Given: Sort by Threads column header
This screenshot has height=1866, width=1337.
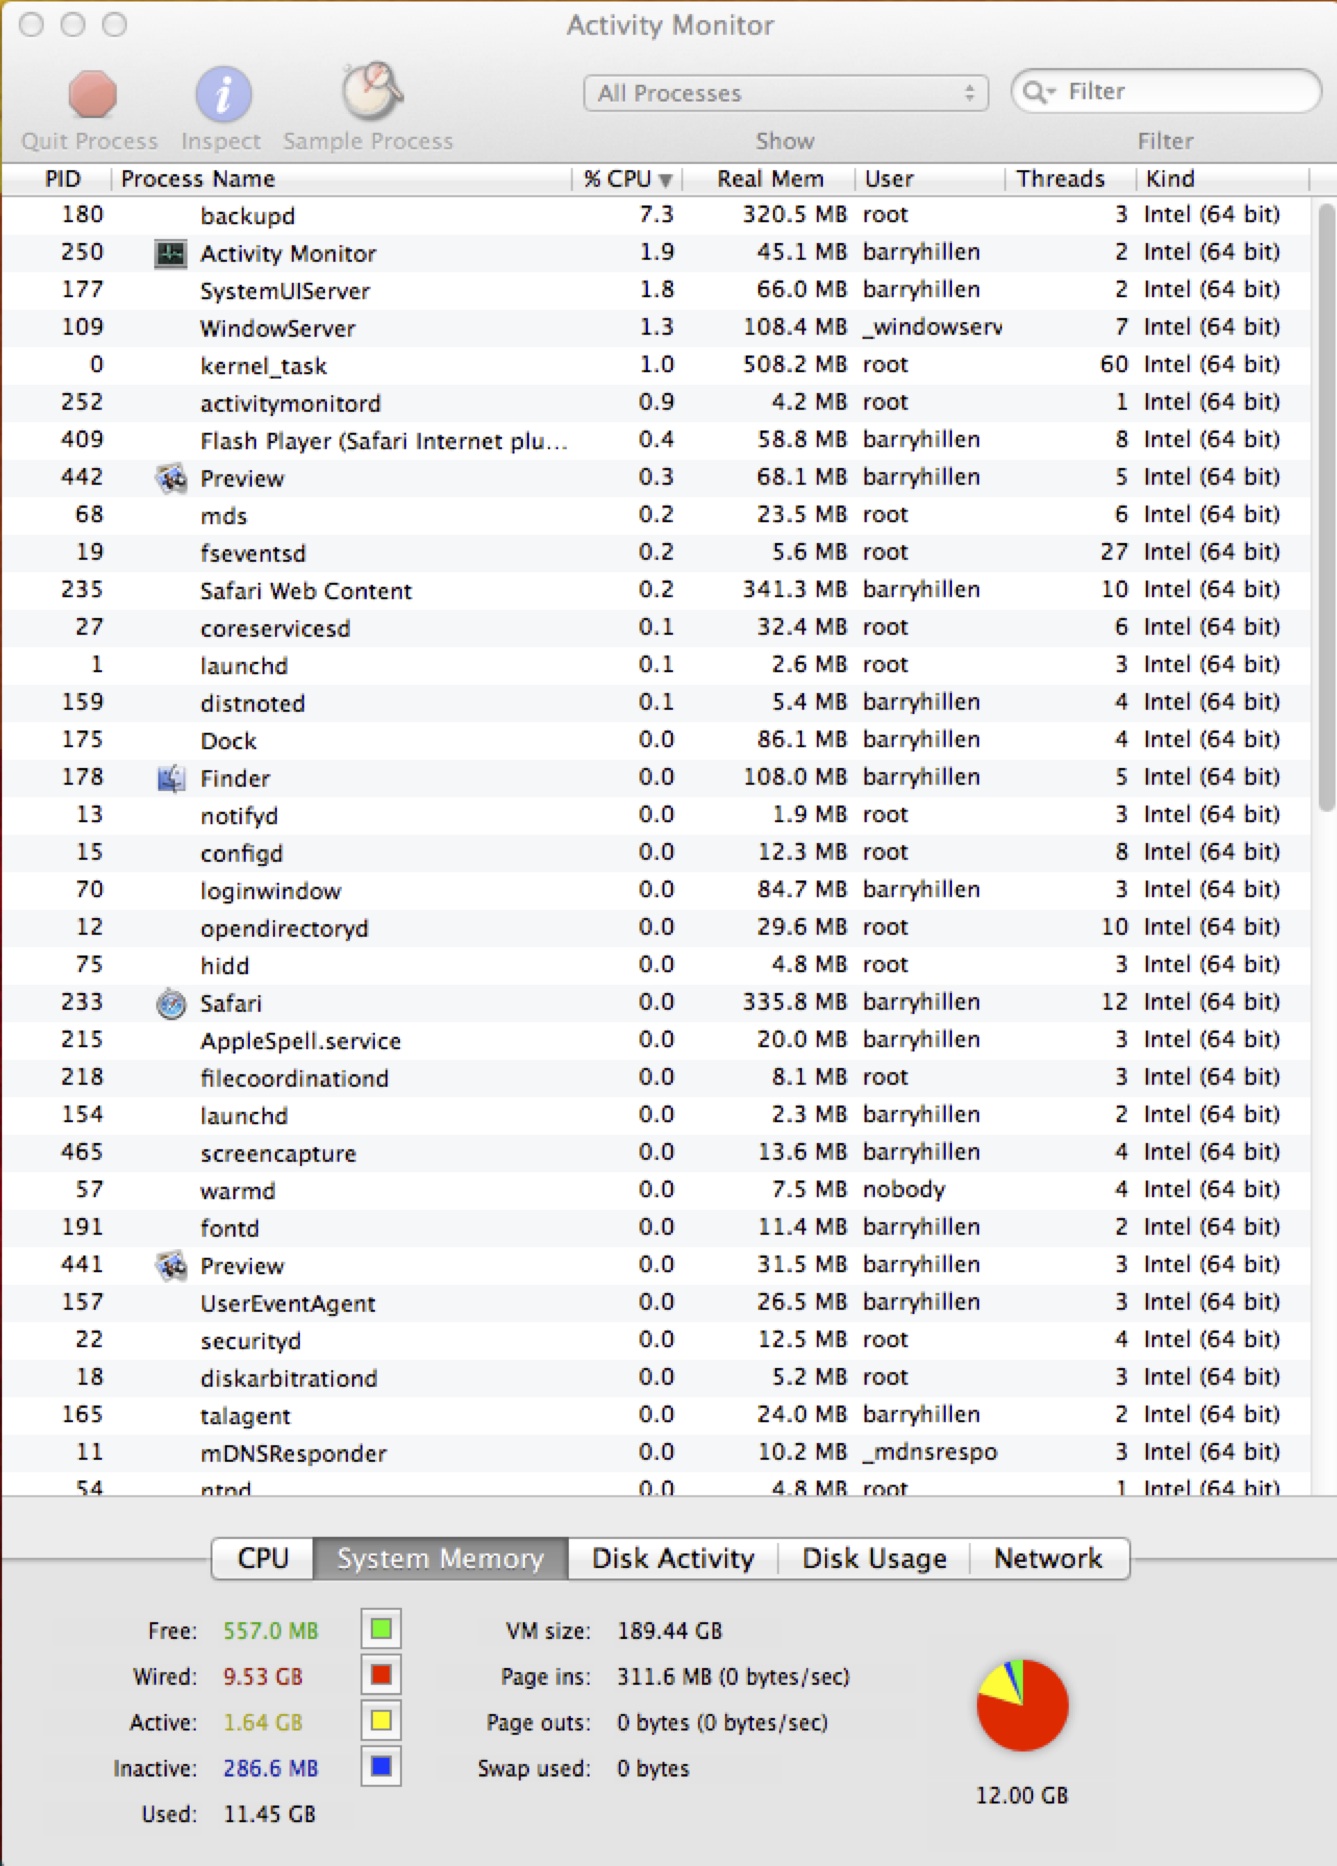Looking at the screenshot, I should 1070,179.
